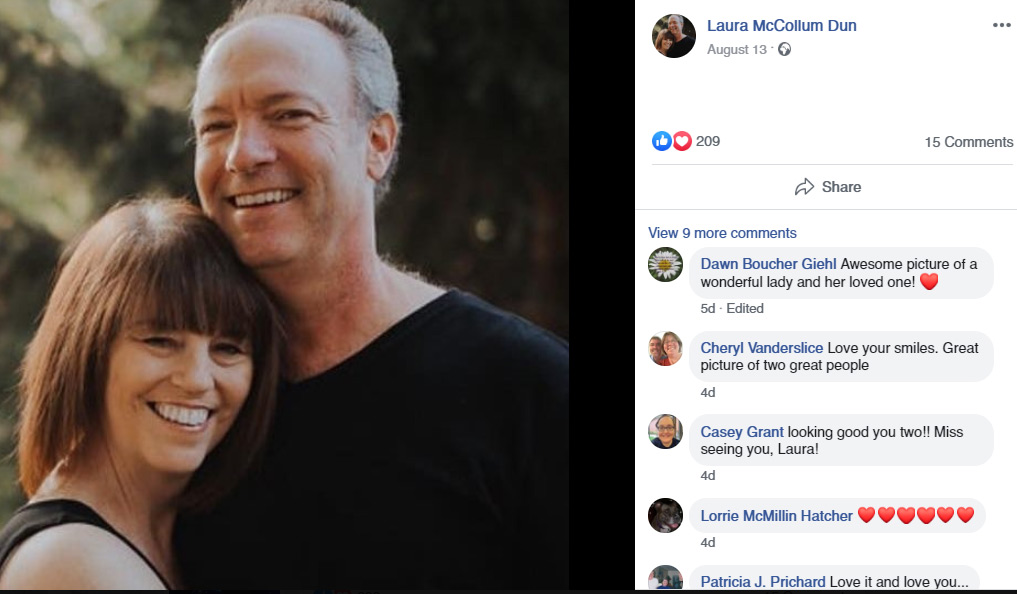Click the globe public privacy icon
This screenshot has height=594, width=1017.
point(784,49)
